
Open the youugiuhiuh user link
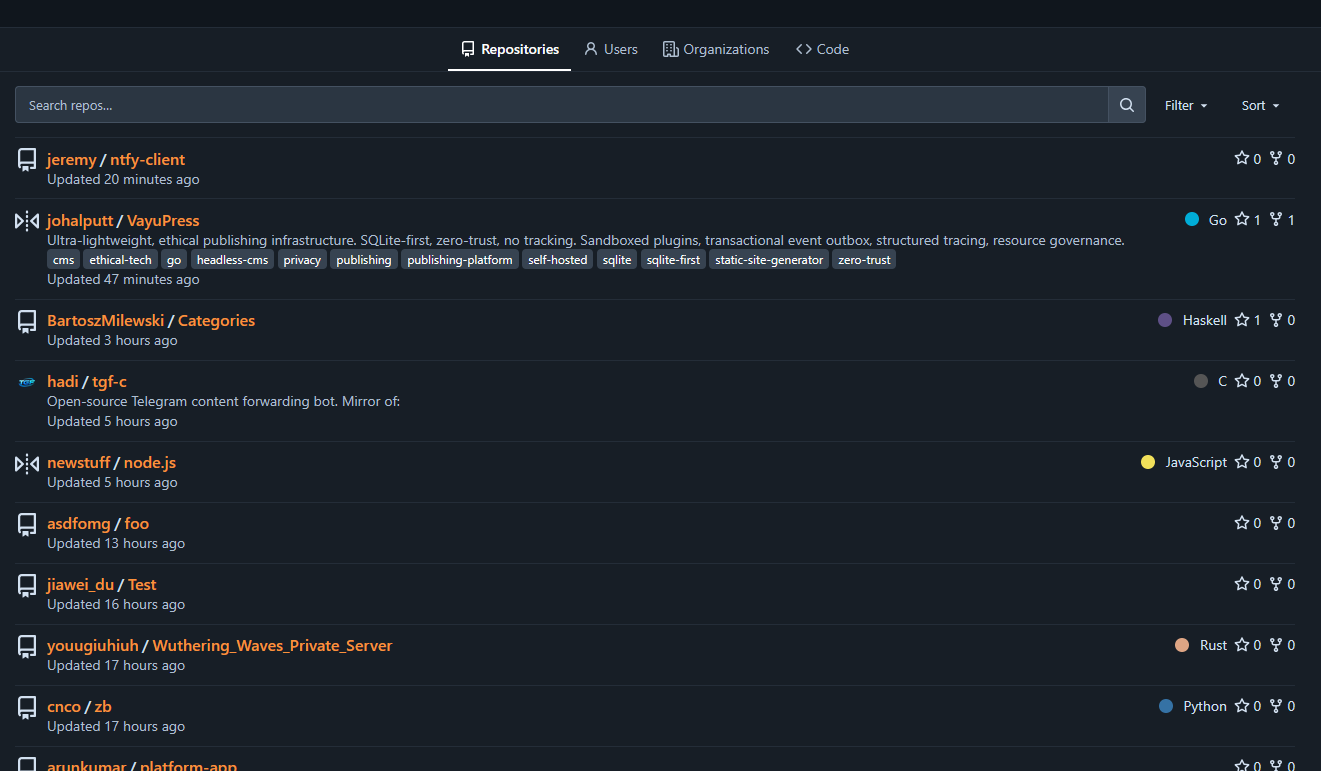[93, 646]
